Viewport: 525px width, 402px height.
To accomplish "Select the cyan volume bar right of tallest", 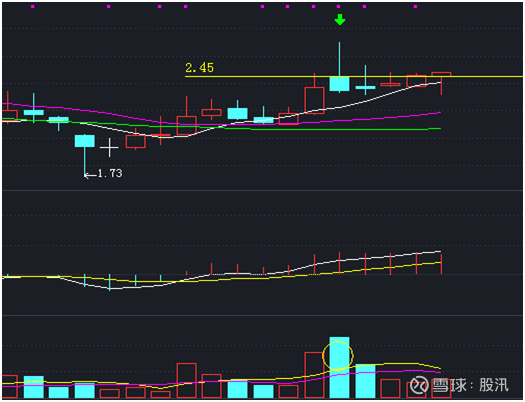I will point(365,381).
